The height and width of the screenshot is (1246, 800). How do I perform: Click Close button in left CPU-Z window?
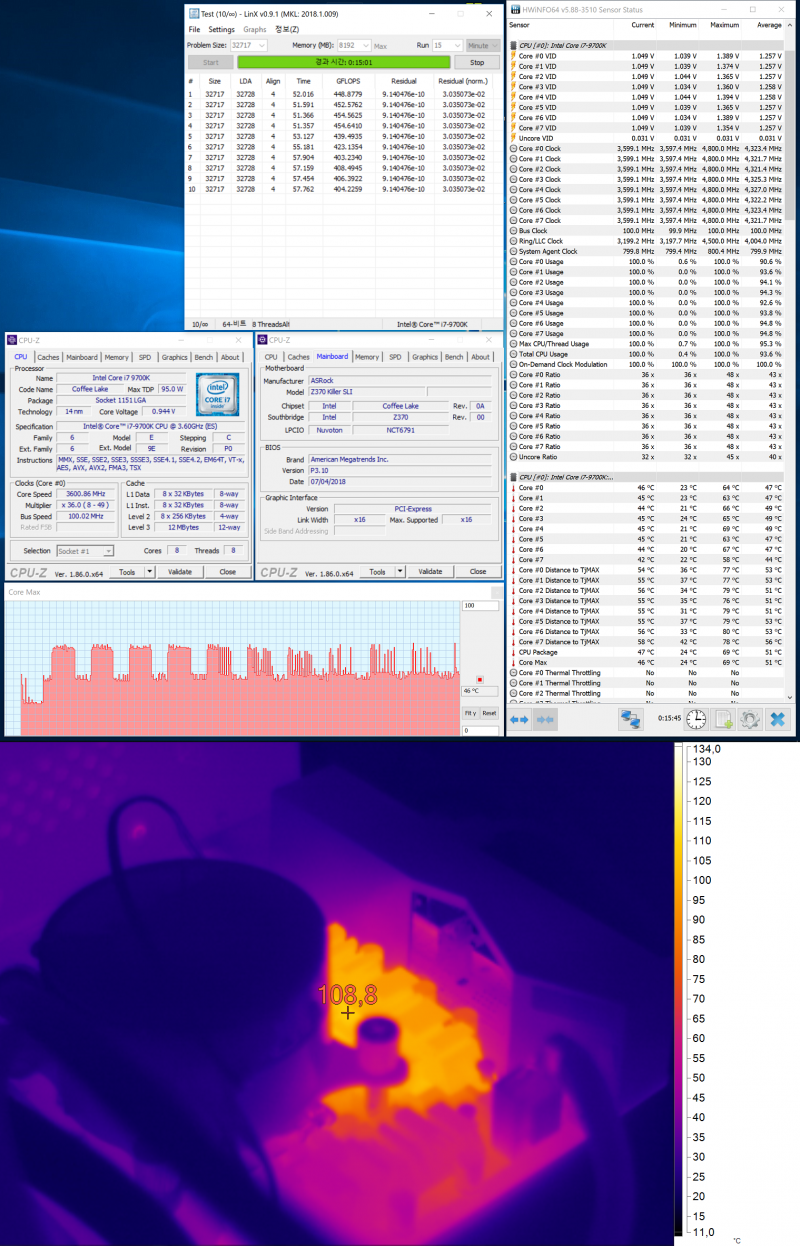[x=228, y=572]
